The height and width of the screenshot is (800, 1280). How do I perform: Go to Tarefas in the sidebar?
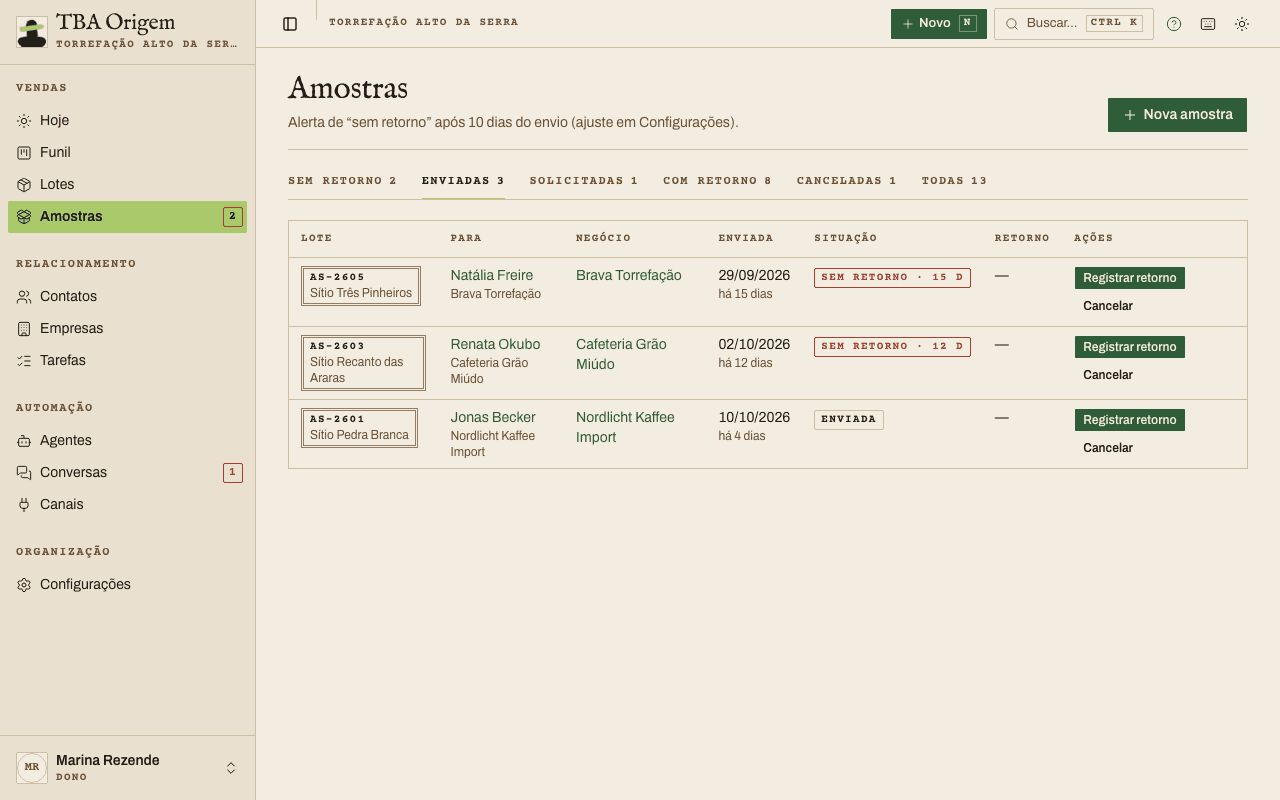tap(127, 360)
